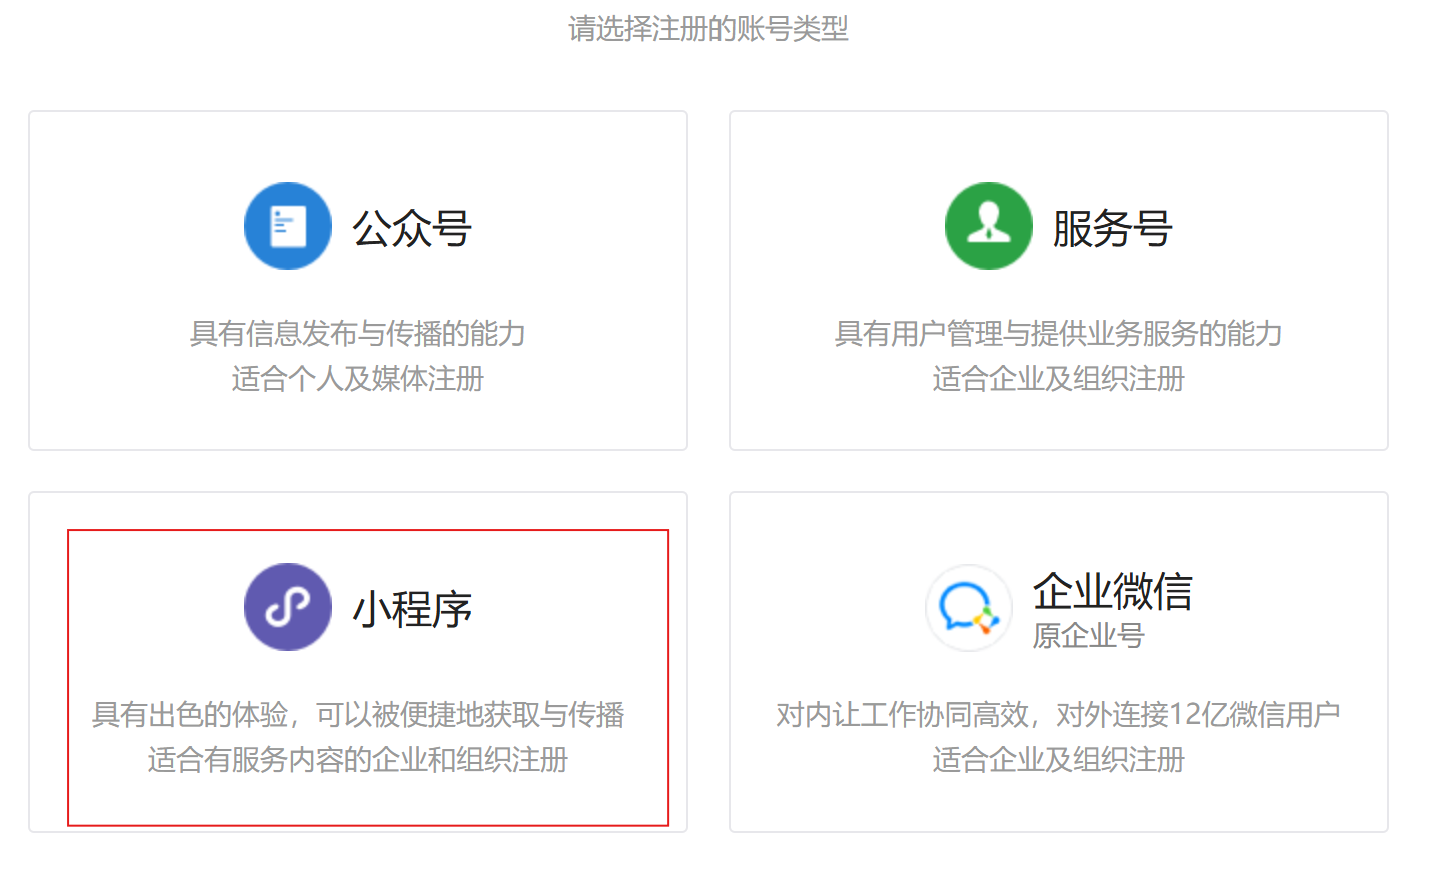Viewport: 1436px width, 876px height.
Task: Select the 小程序 title text
Action: point(412,609)
